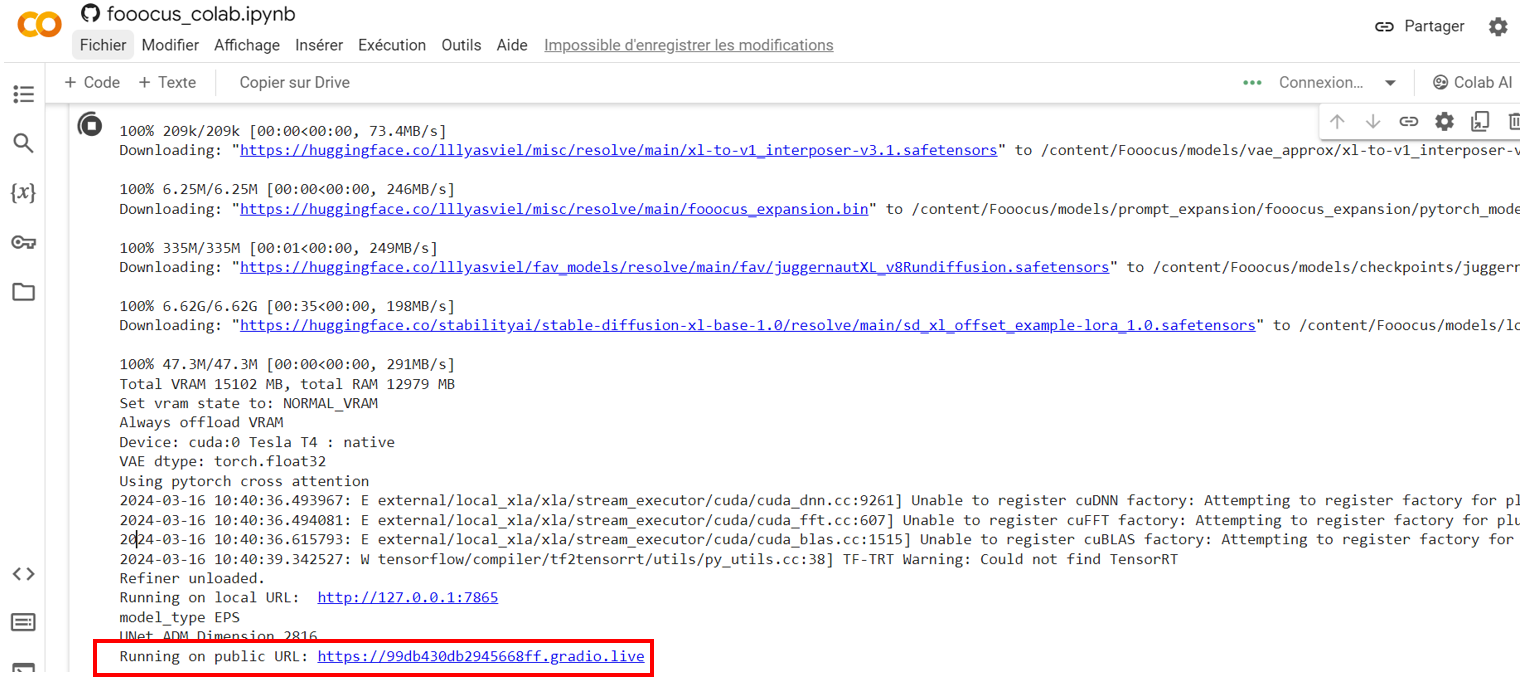Click the settings gear in top right
The width and height of the screenshot is (1529, 682).
pos(1497,27)
